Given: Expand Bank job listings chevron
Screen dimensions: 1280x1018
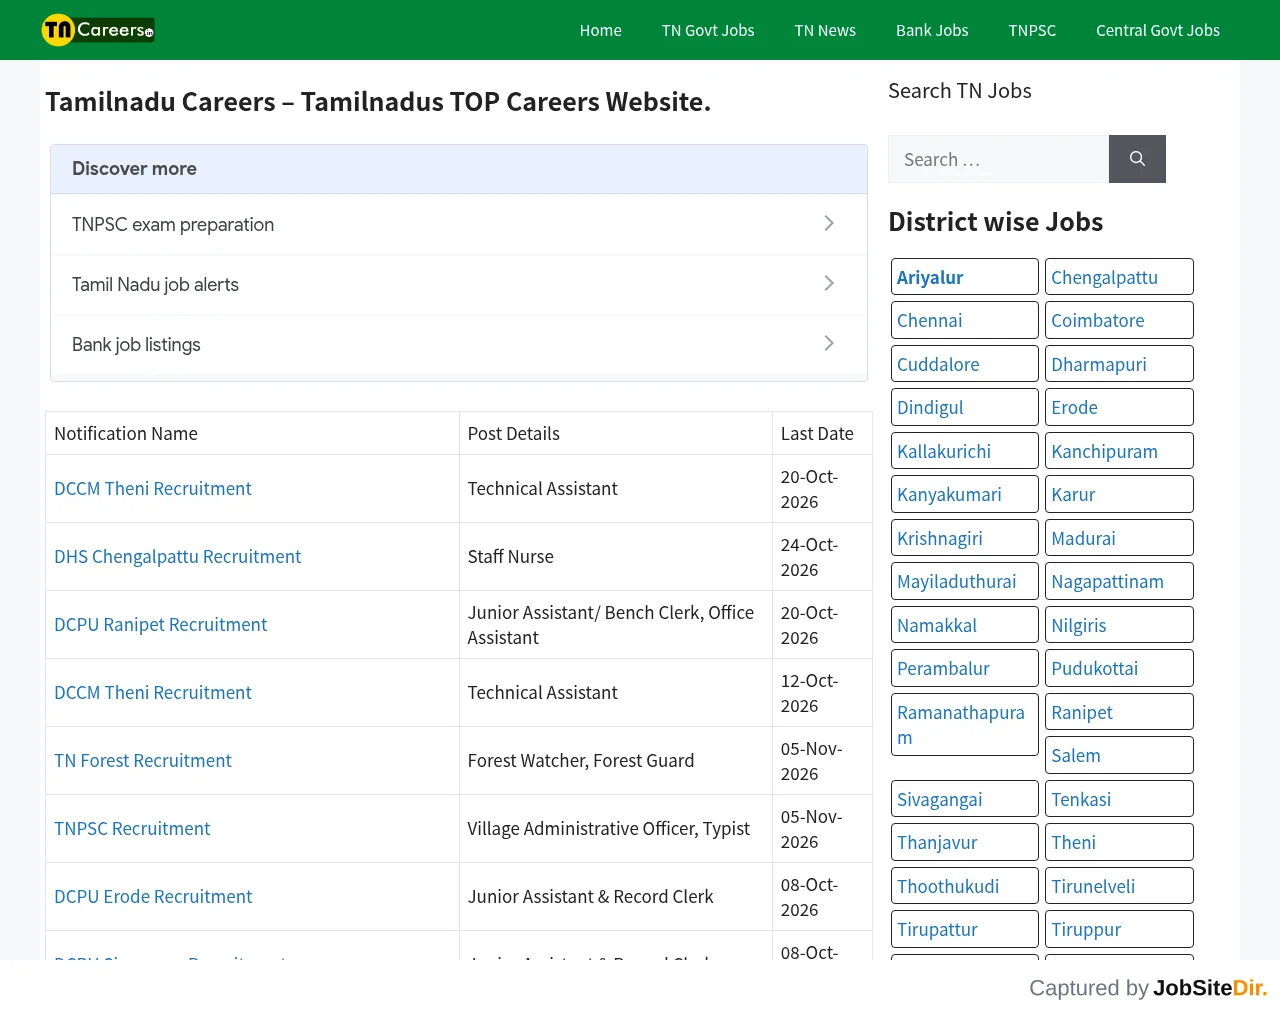Looking at the screenshot, I should pos(829,343).
